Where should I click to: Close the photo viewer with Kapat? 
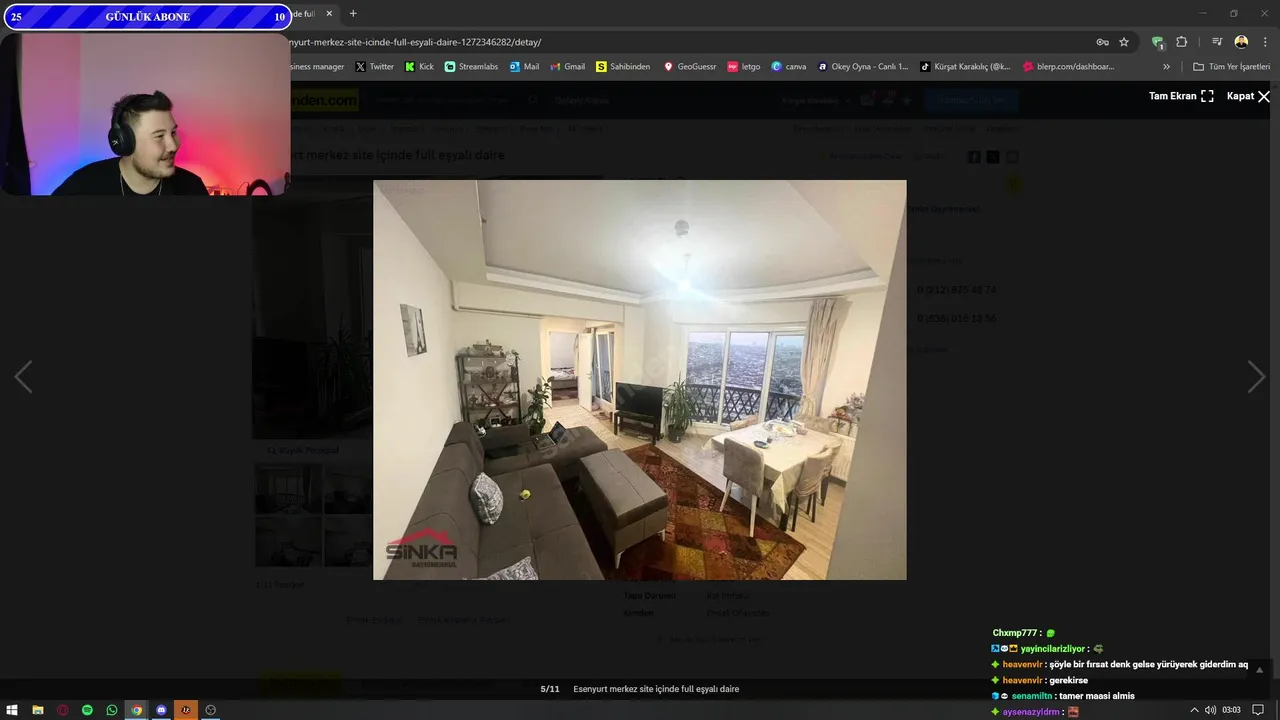[1248, 96]
